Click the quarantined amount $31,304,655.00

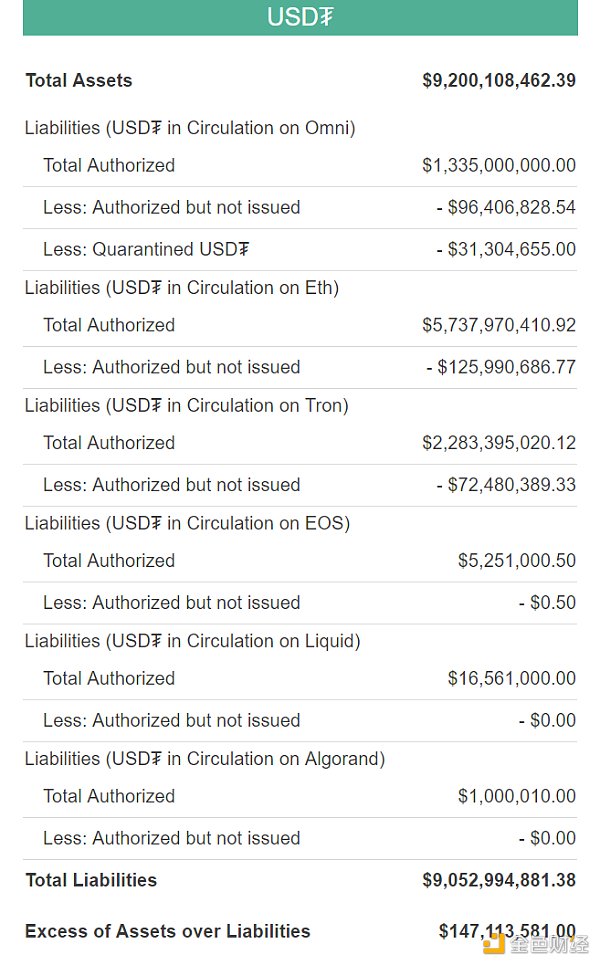coord(506,249)
